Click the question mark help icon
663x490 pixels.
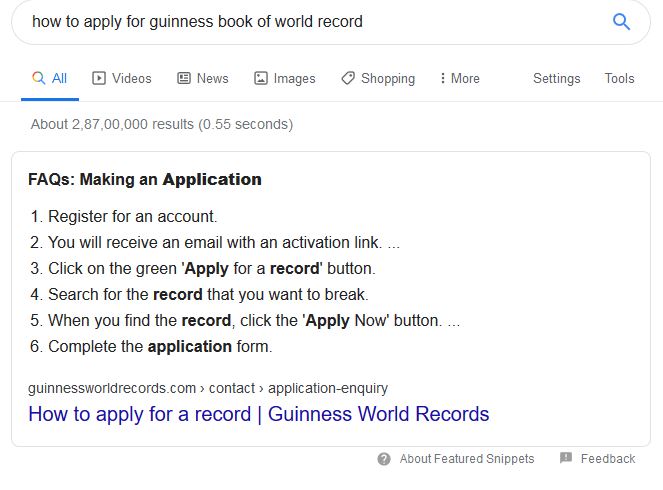click(384, 459)
